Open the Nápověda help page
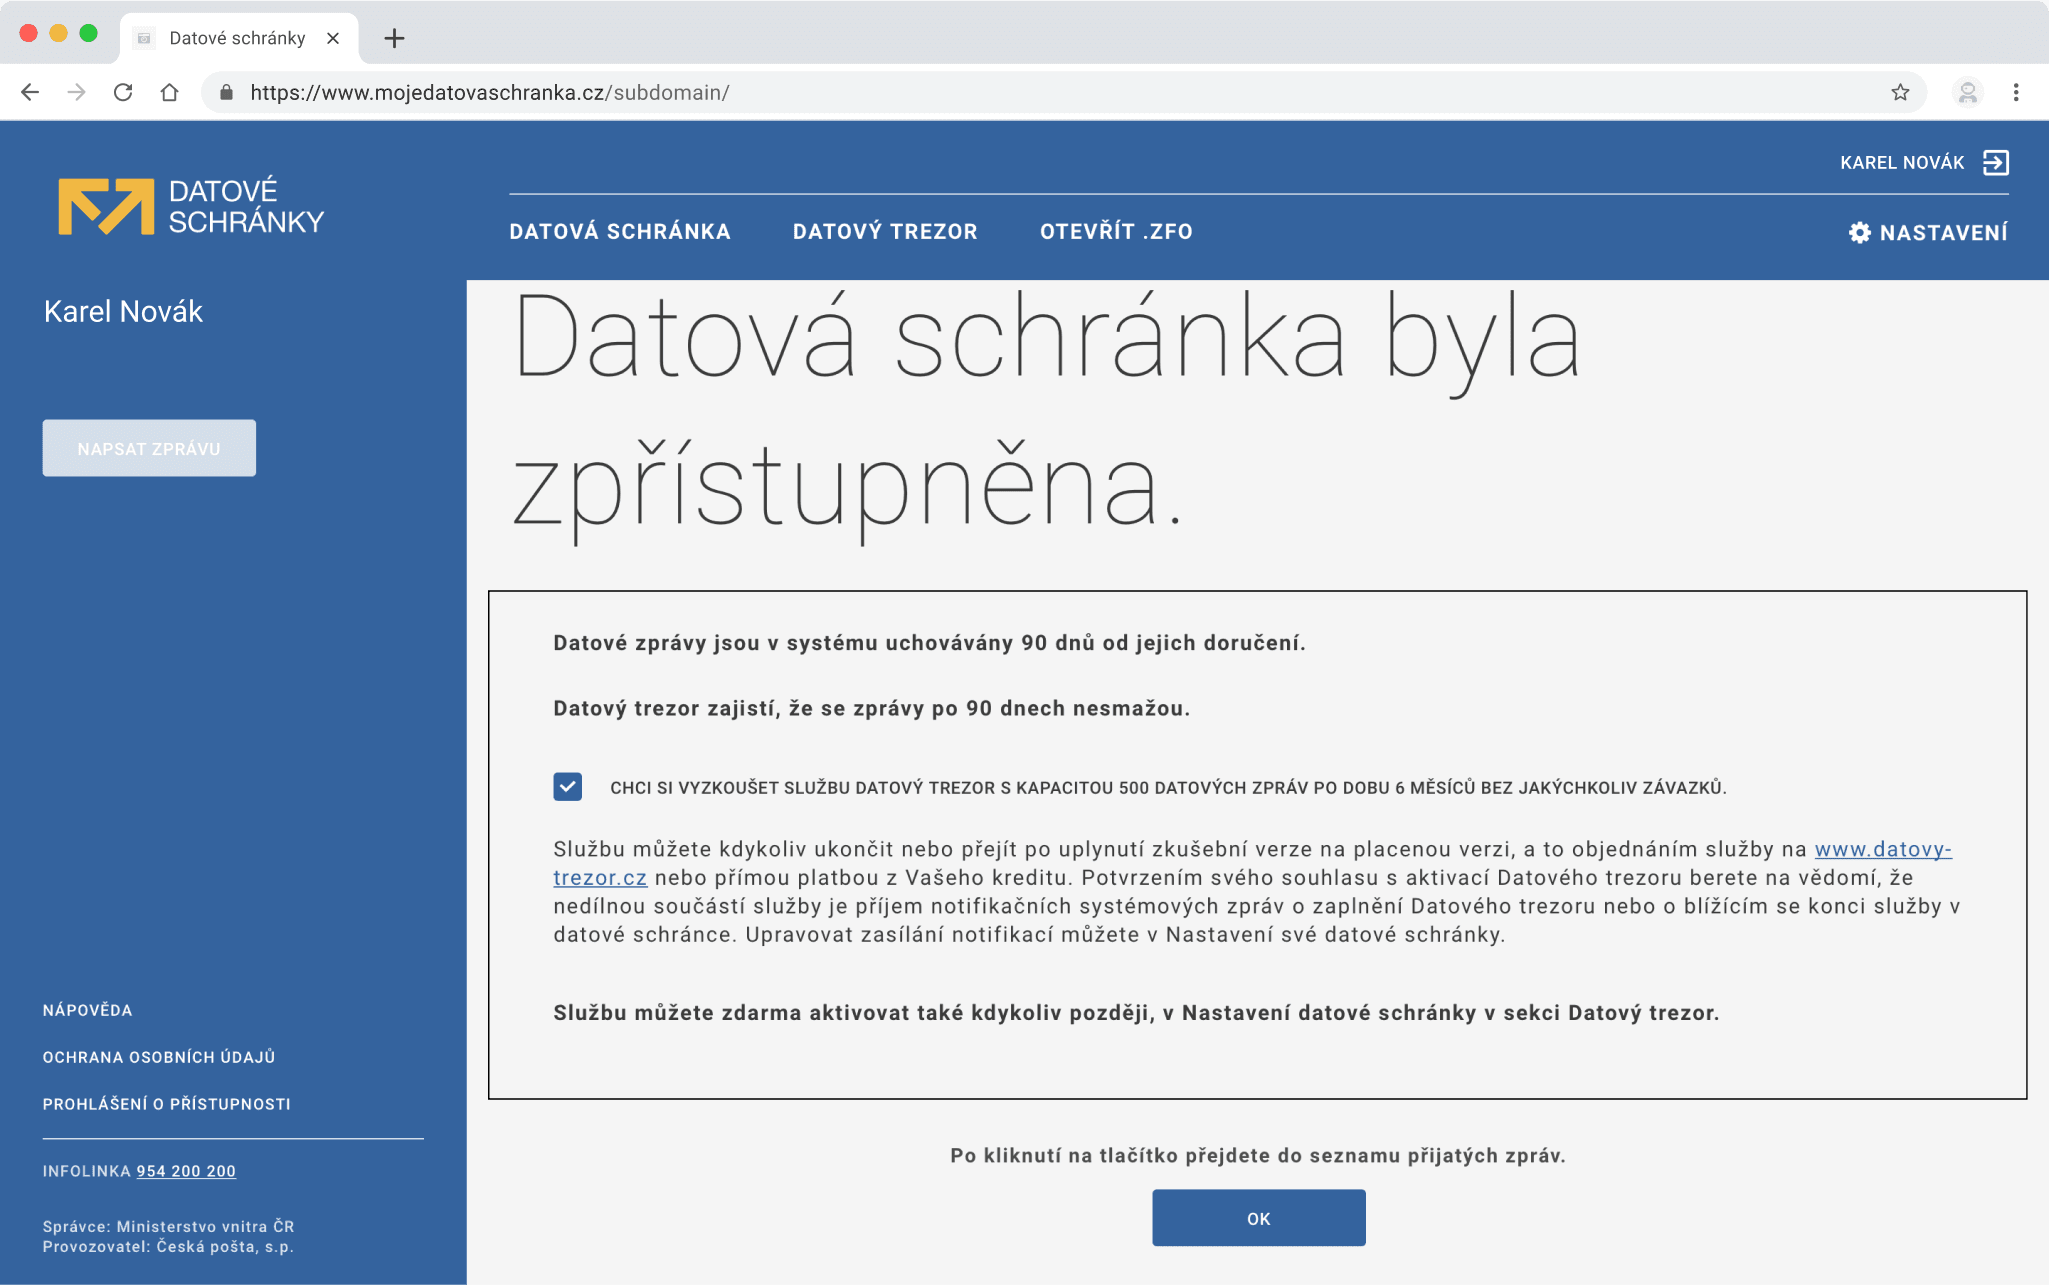 [87, 1010]
